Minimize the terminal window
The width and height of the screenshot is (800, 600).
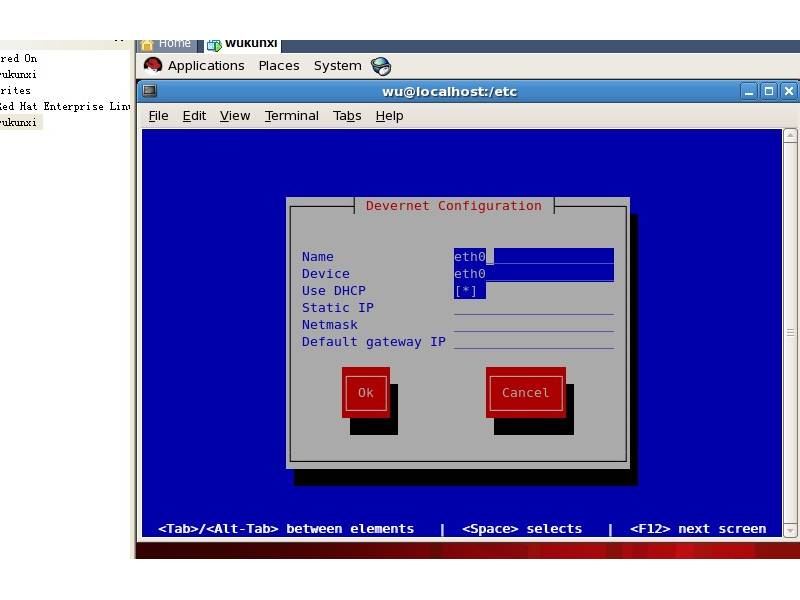point(750,91)
